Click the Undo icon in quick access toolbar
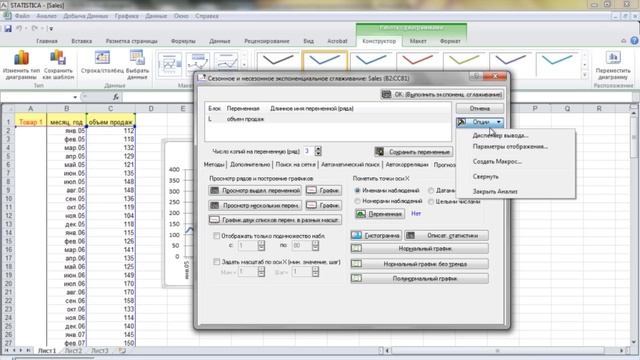The width and height of the screenshot is (640, 360). 19,28
